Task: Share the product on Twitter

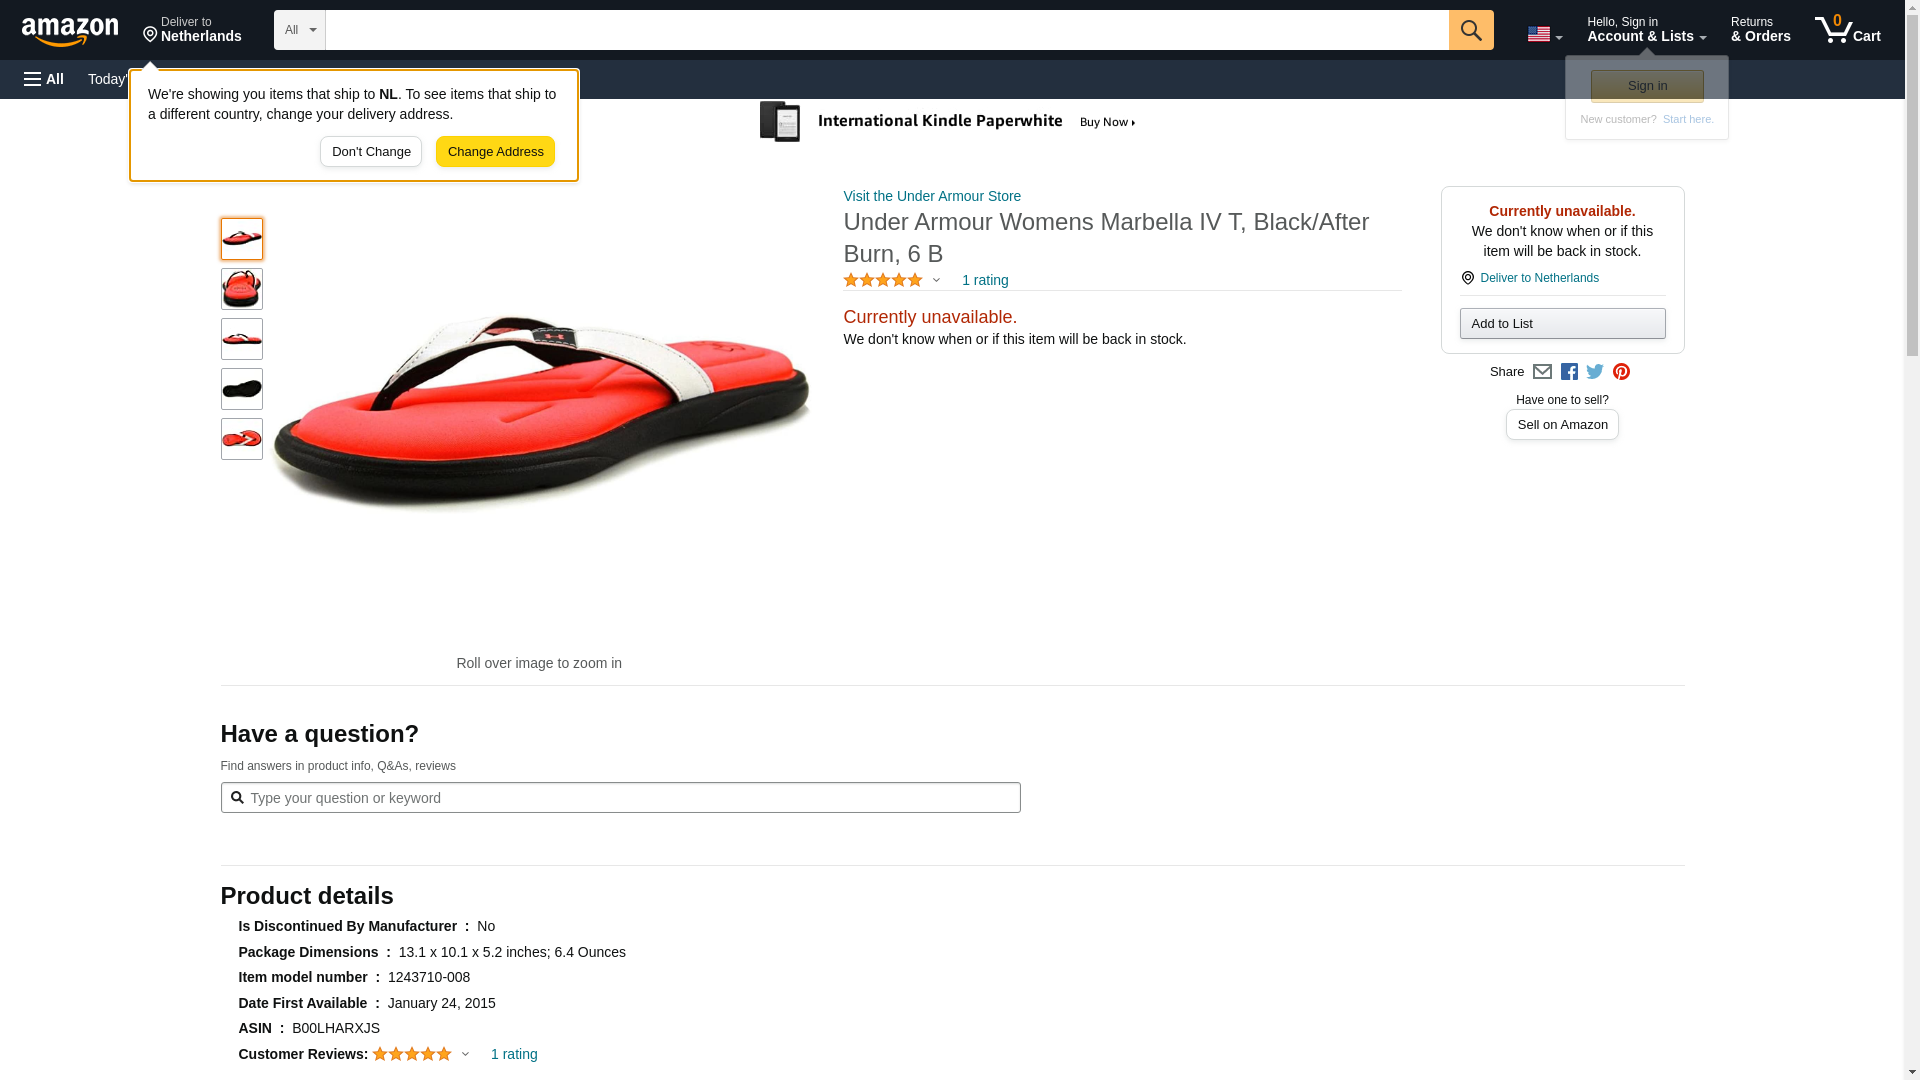Action: click(1595, 372)
